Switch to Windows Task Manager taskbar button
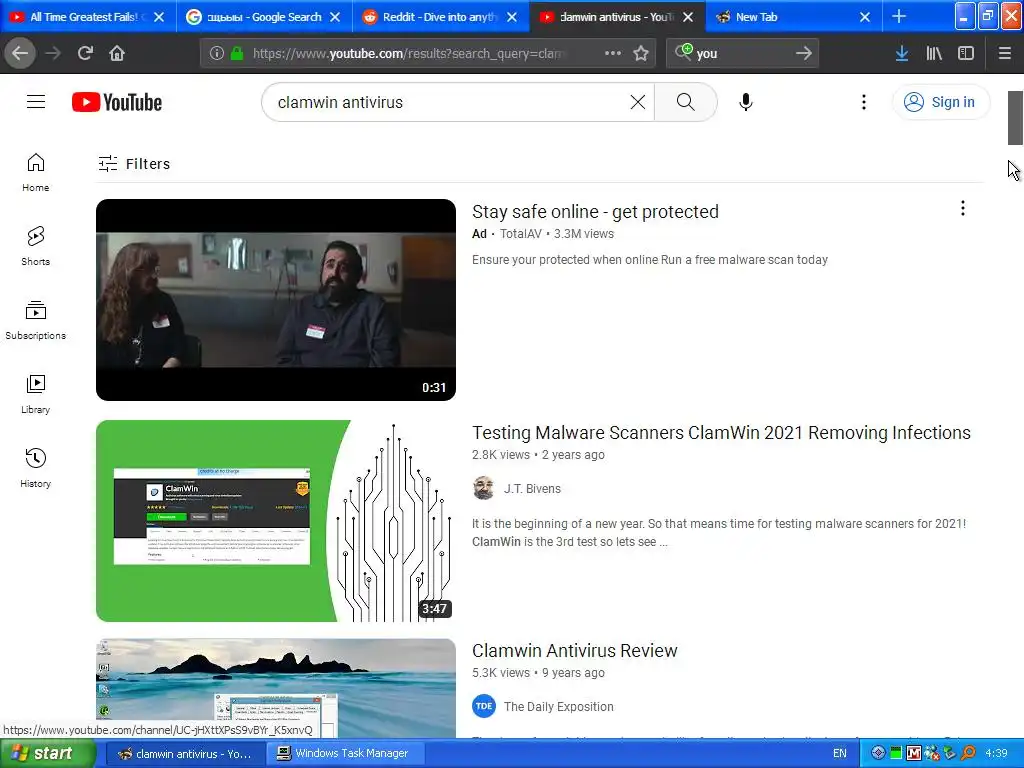Screen dimensions: 1024x768 click(345, 753)
